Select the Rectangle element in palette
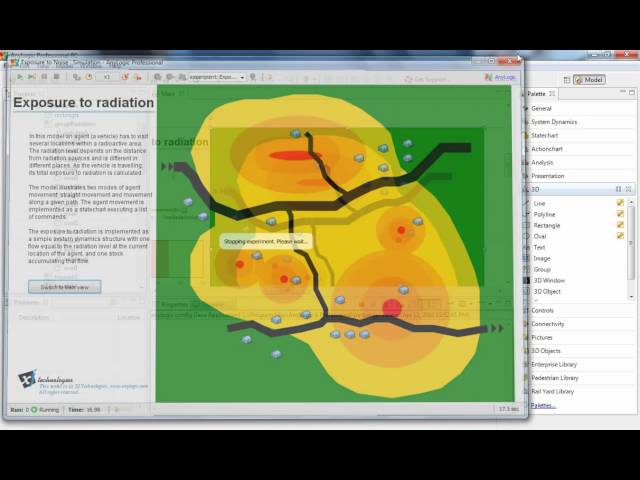 pos(547,225)
